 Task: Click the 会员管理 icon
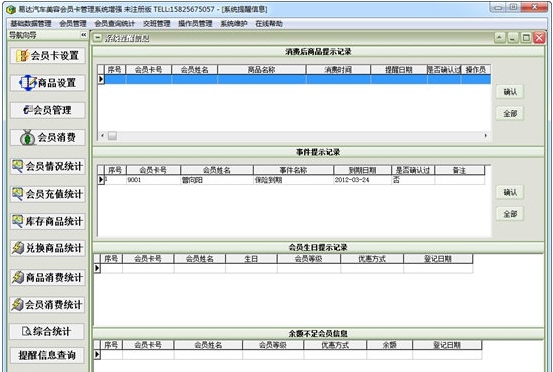tap(28, 110)
